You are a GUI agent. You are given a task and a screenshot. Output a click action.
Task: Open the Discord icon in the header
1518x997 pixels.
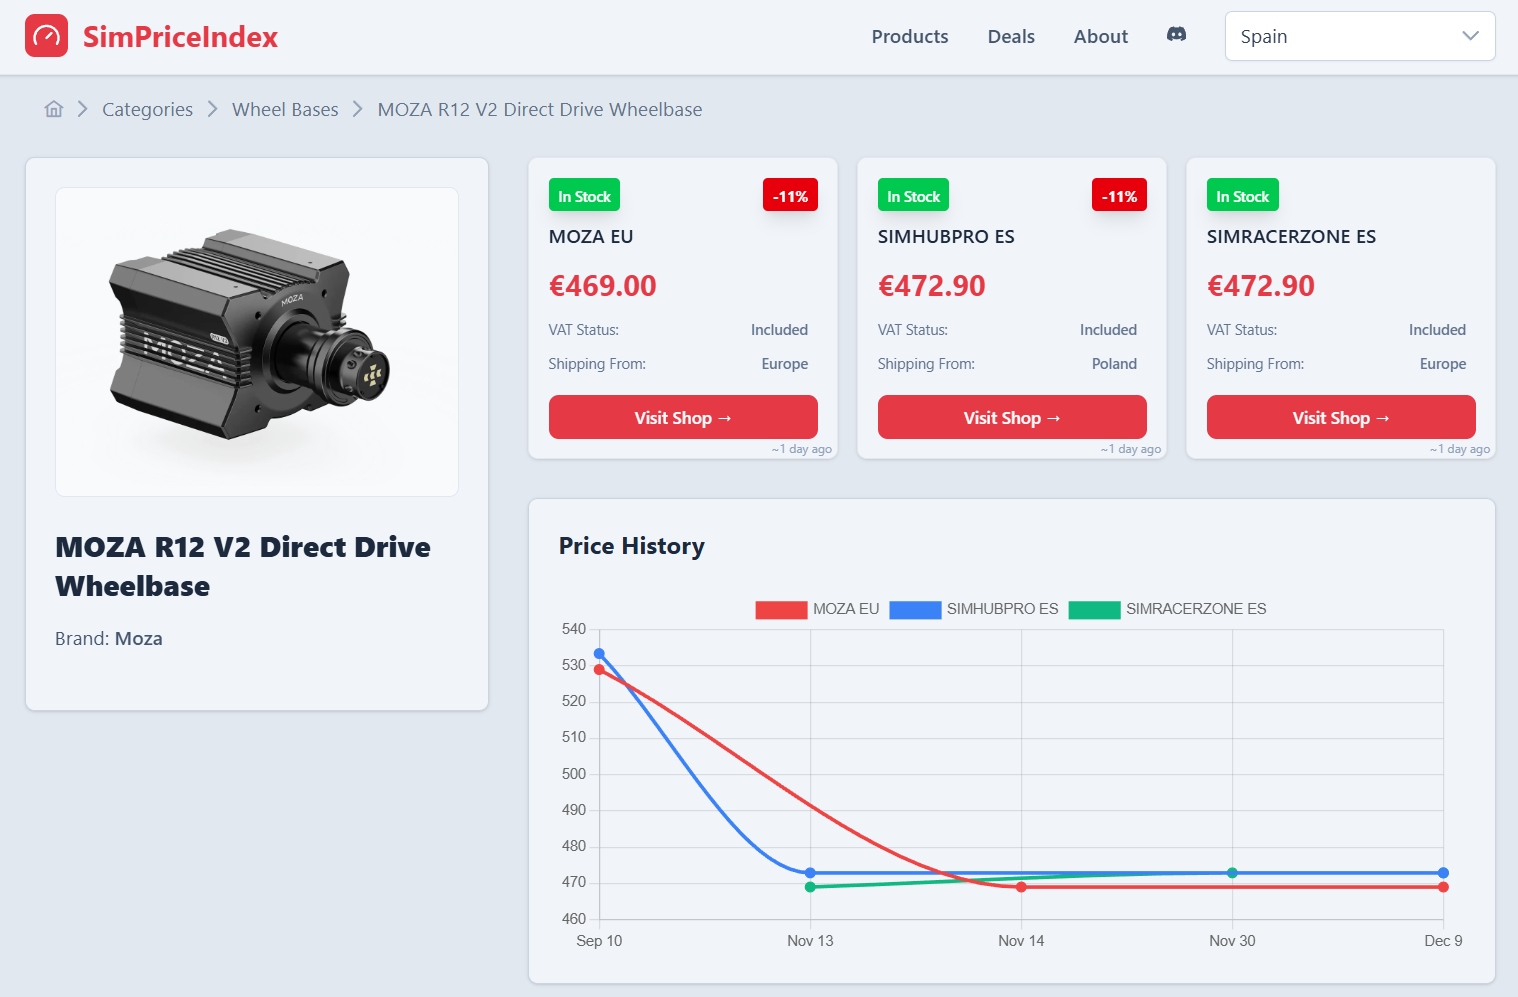pyautogui.click(x=1176, y=34)
